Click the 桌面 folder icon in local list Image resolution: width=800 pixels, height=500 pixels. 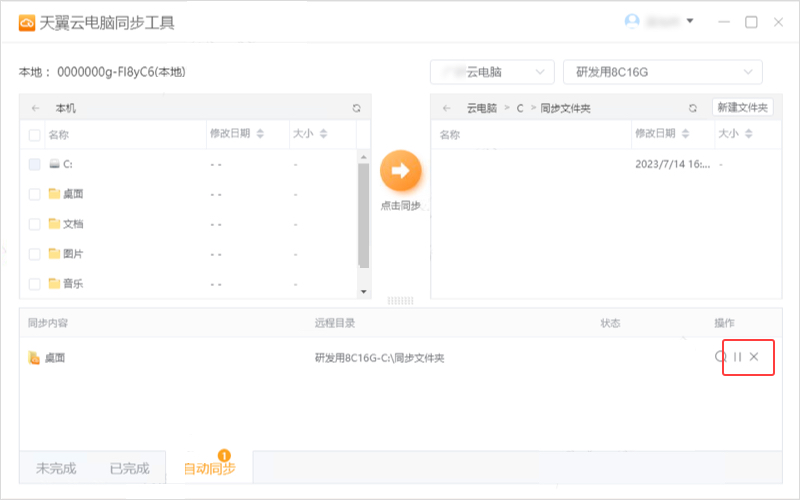click(55, 193)
